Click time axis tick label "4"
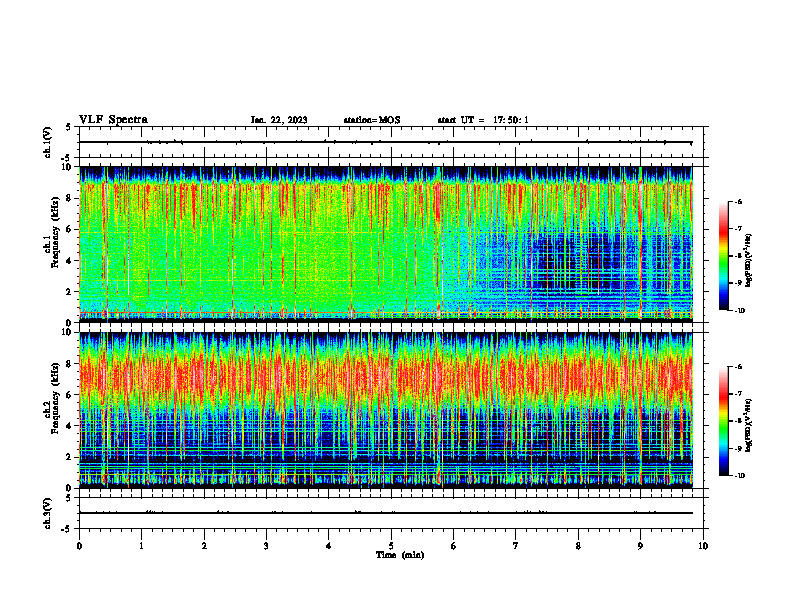This screenshot has width=792, height=612. coord(329,546)
